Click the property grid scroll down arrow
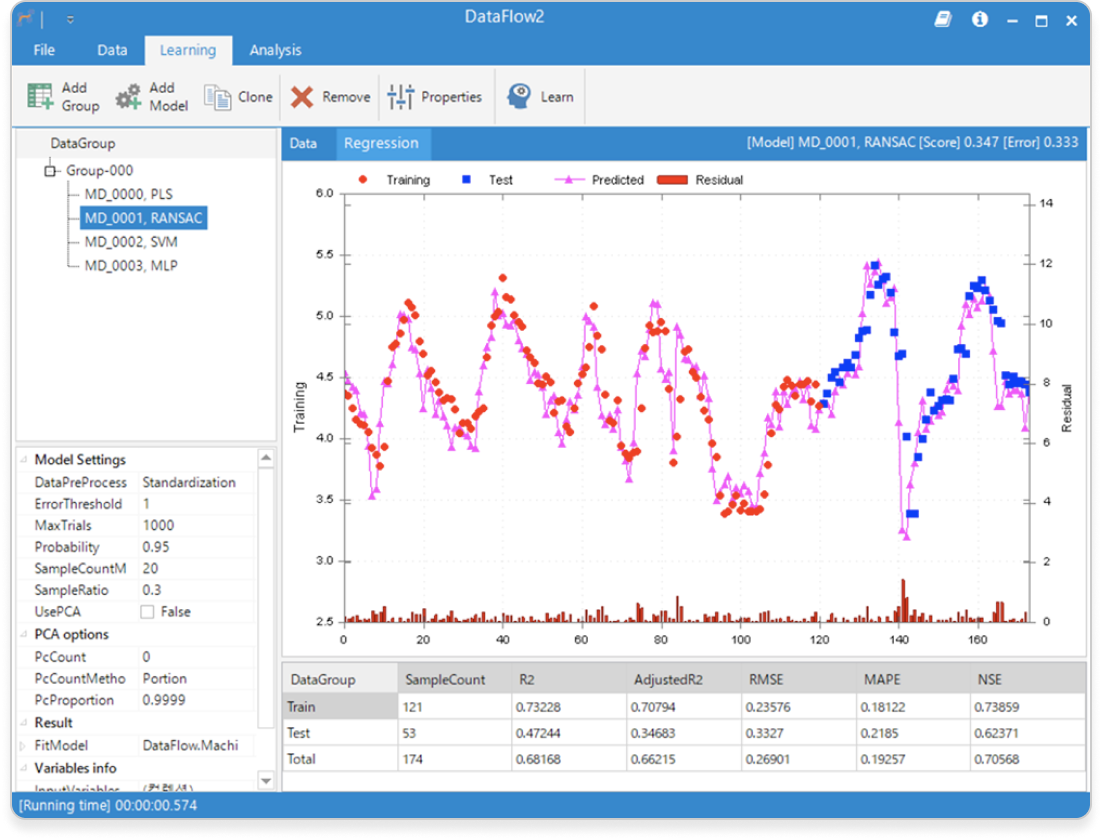Viewport: 1102px width, 840px height. pyautogui.click(x=266, y=780)
